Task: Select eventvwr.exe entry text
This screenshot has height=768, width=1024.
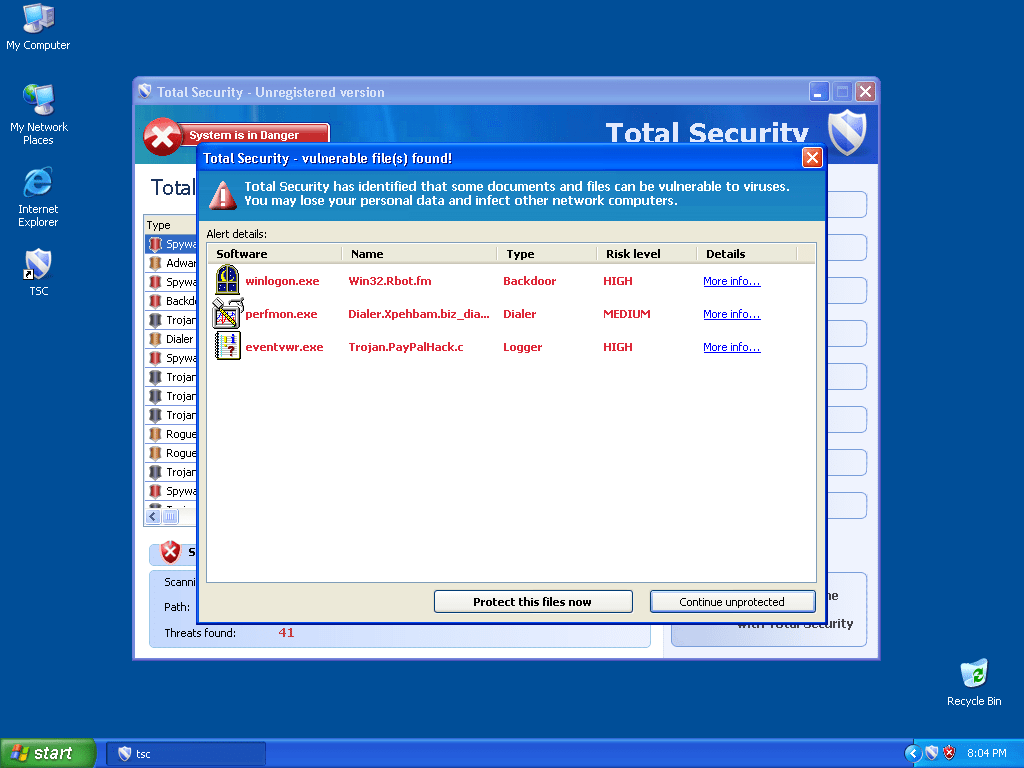Action: pos(284,347)
